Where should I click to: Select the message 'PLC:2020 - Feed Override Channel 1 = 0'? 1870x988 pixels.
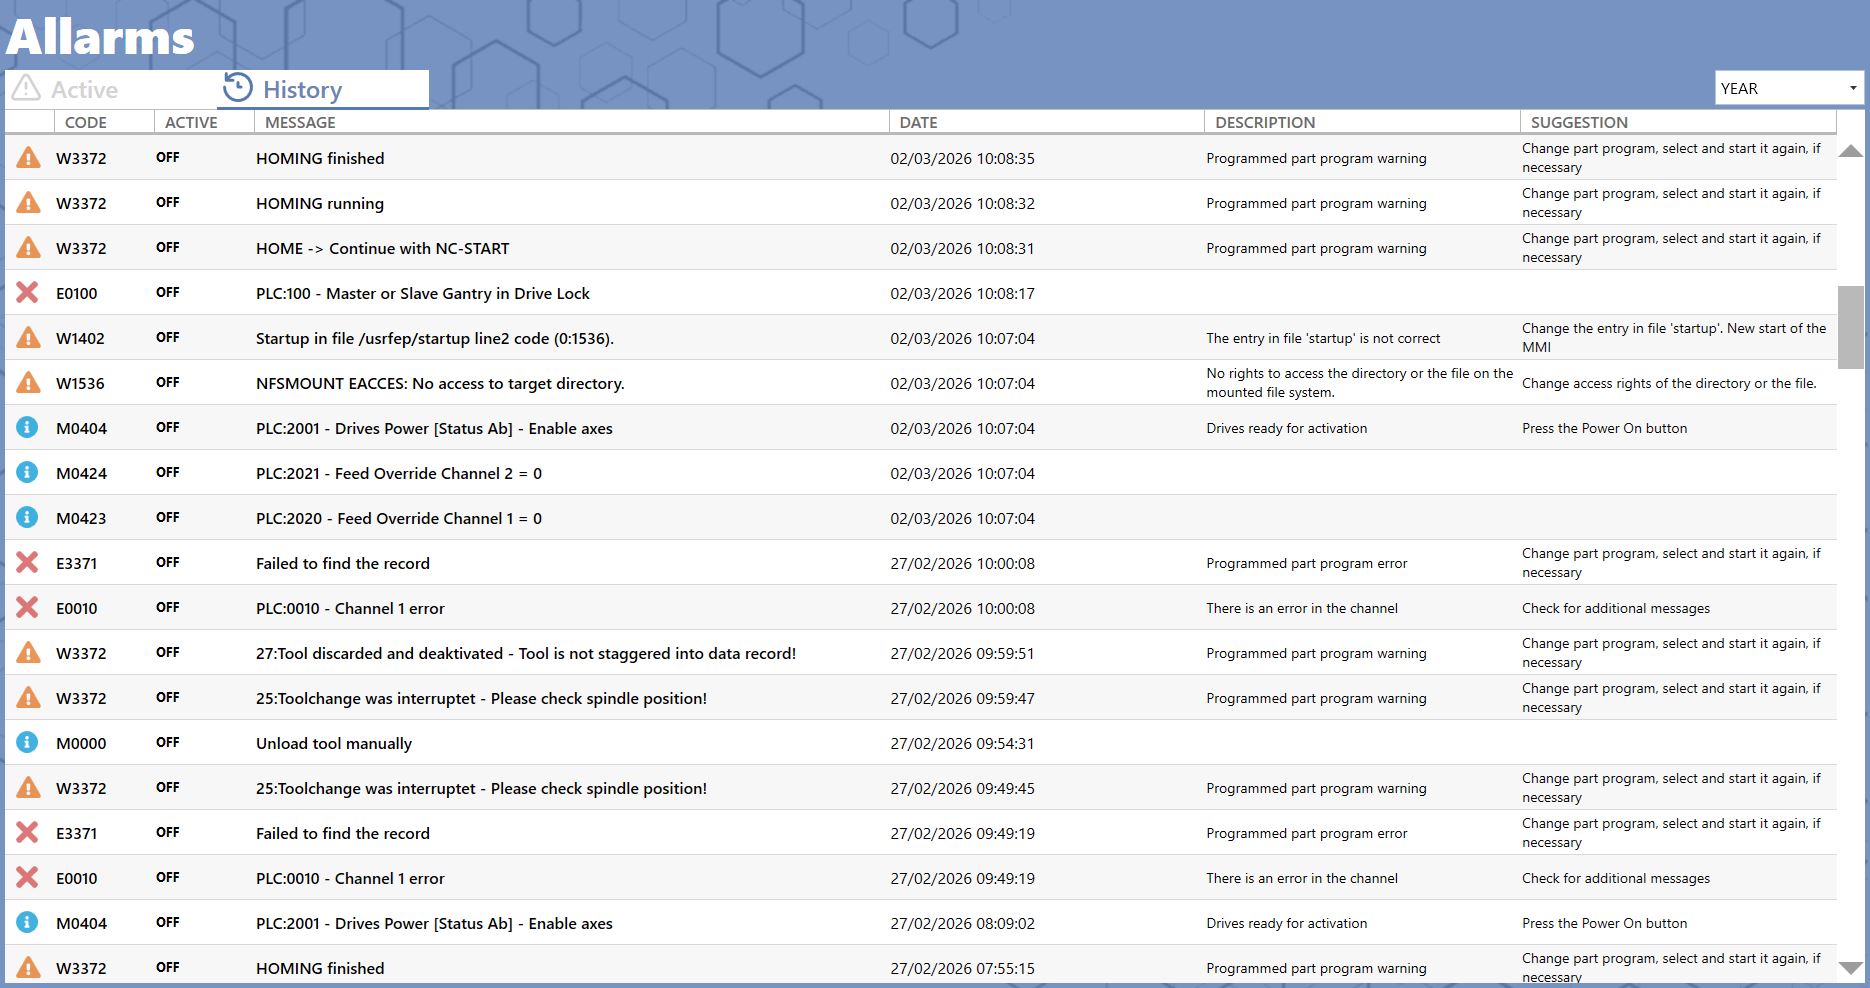(399, 518)
